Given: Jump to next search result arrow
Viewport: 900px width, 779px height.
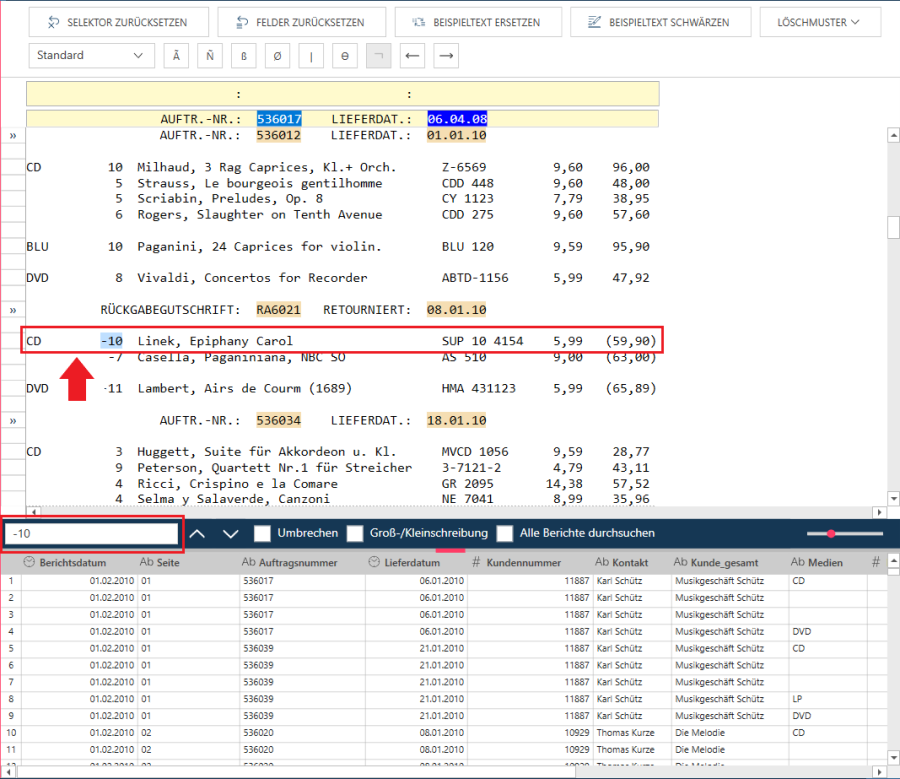Looking at the screenshot, I should [x=230, y=534].
